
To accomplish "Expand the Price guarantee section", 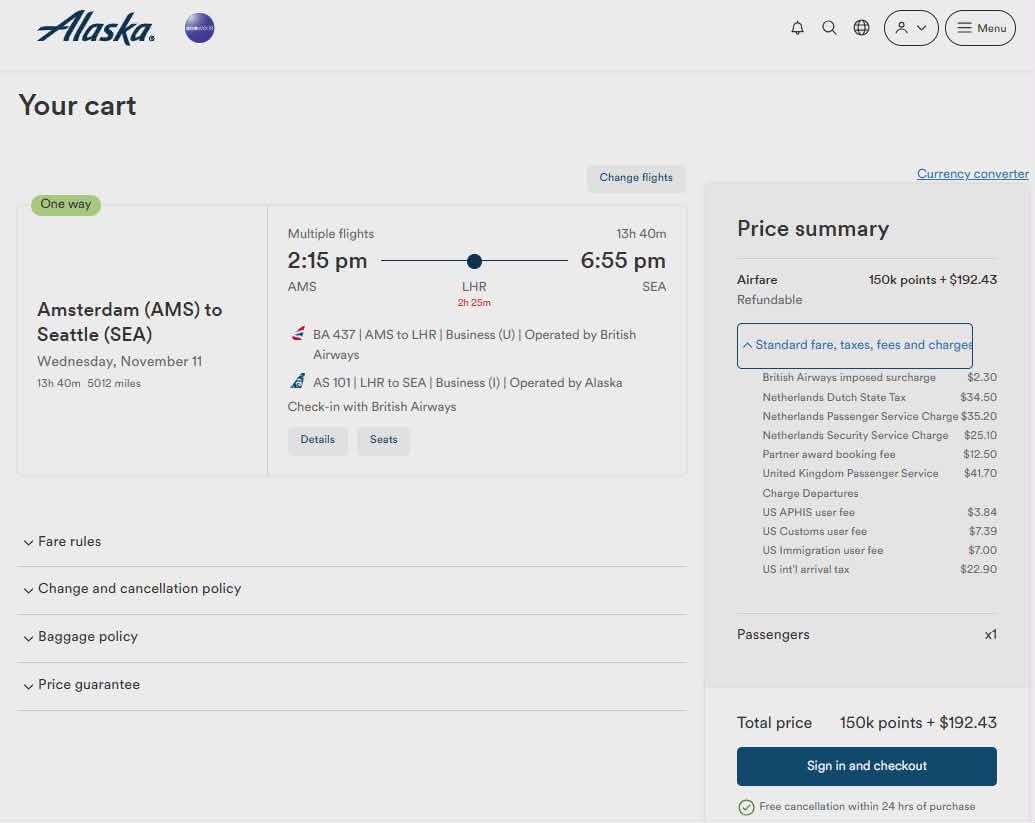I will tap(89, 685).
